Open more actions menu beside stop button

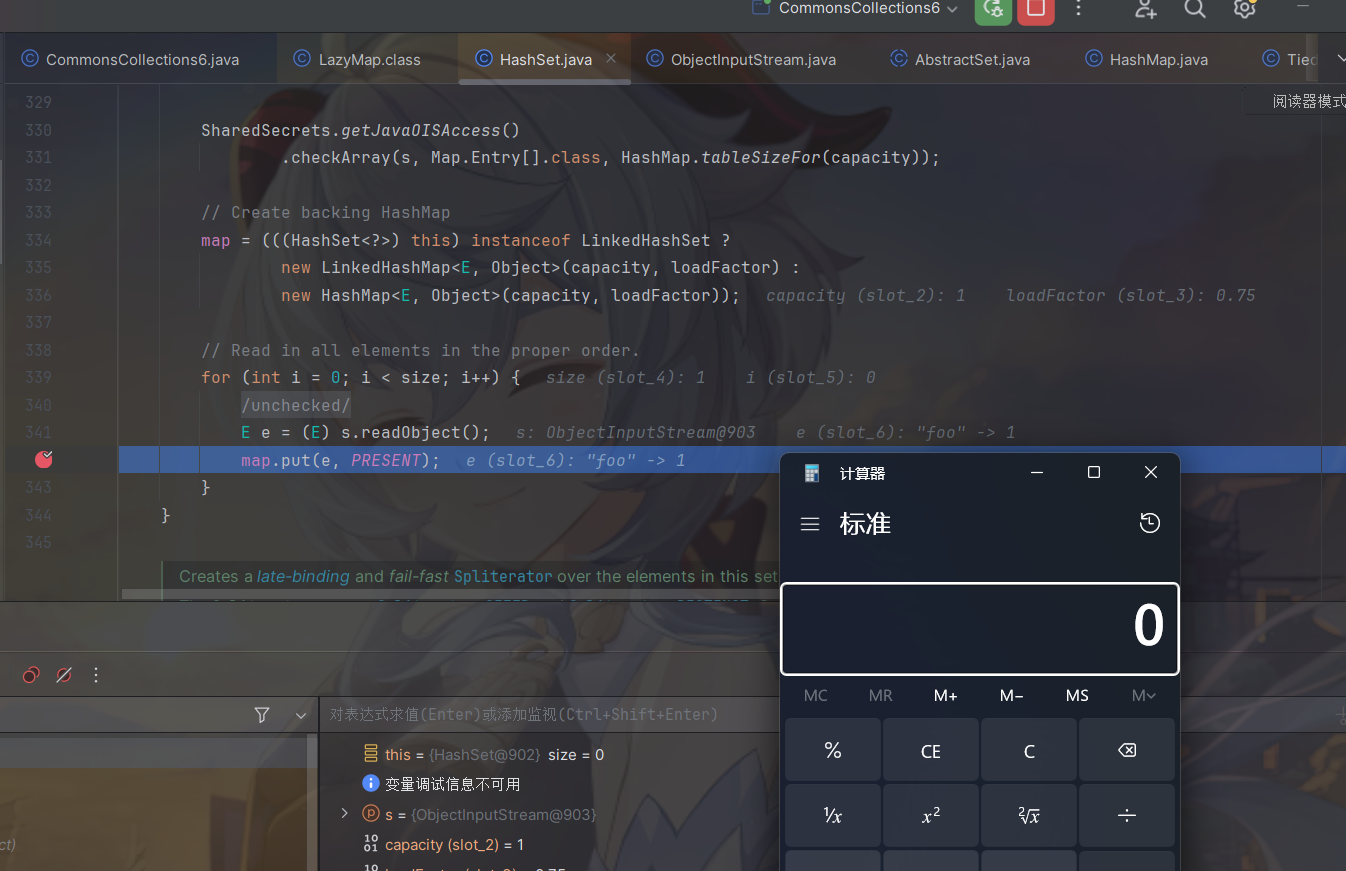click(1078, 9)
